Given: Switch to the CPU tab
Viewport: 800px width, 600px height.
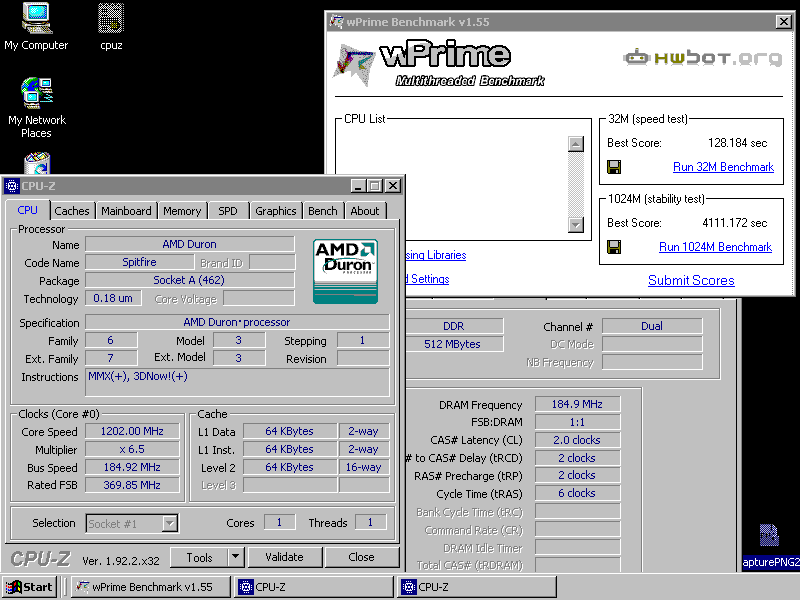Looking at the screenshot, I should pyautogui.click(x=28, y=210).
